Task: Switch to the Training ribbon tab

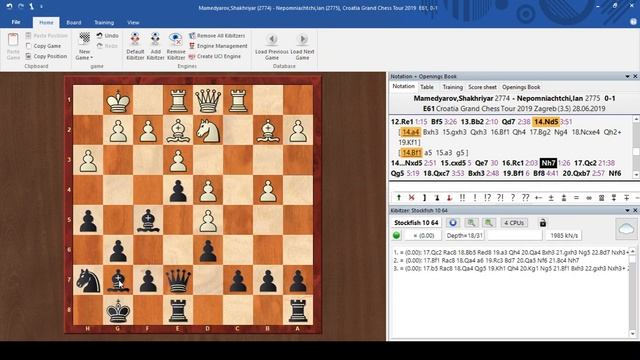Action: 104,22
